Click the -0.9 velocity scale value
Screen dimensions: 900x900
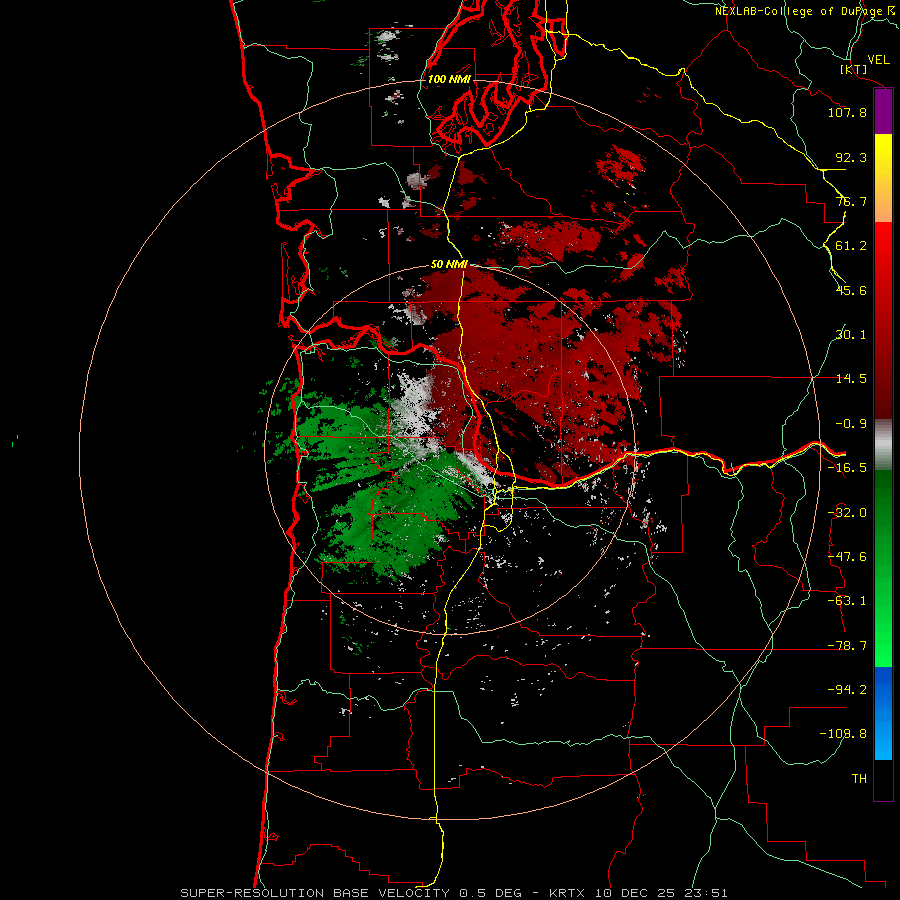(851, 424)
